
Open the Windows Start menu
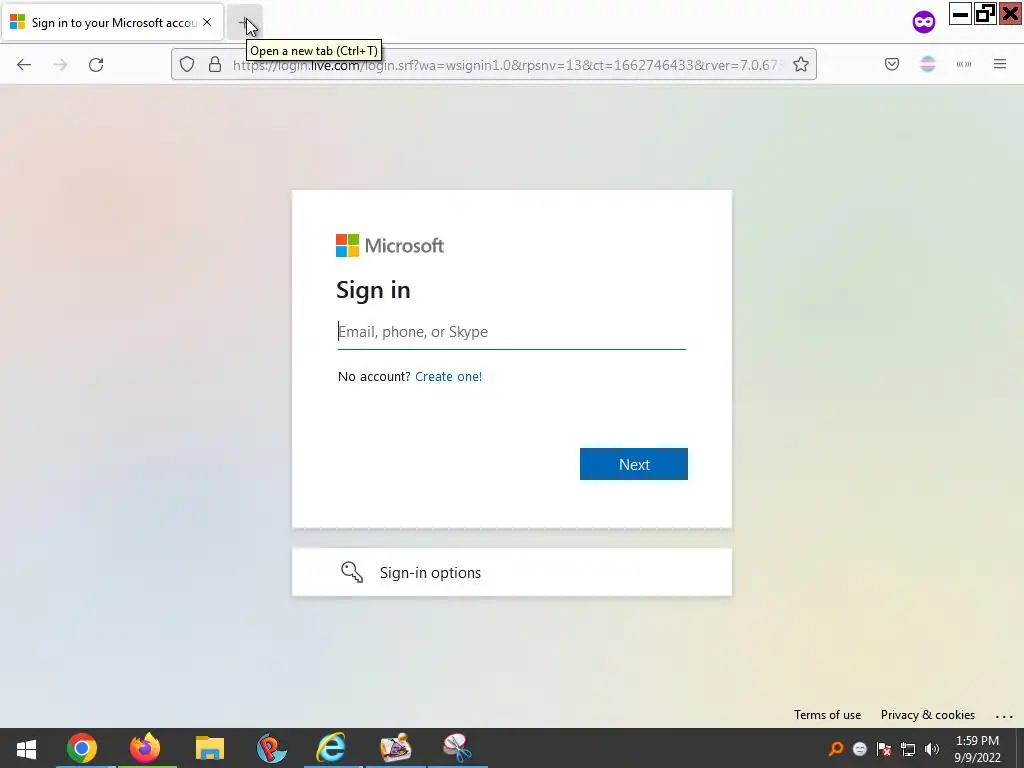[x=26, y=748]
